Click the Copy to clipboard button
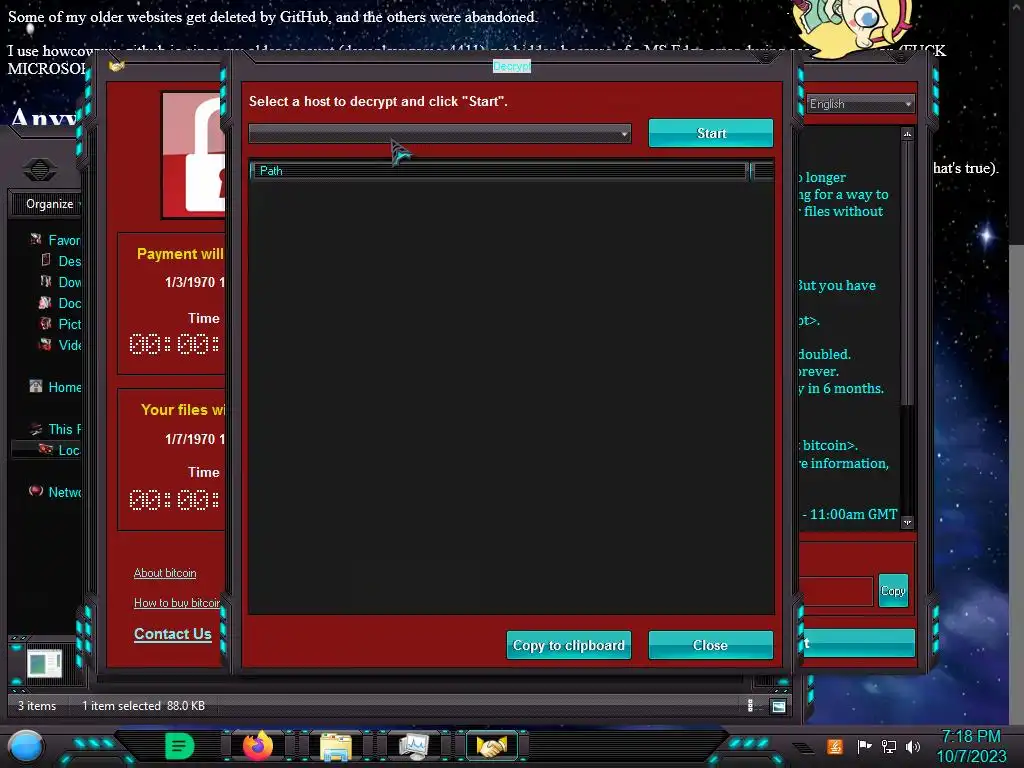1024x768 pixels. [x=569, y=645]
